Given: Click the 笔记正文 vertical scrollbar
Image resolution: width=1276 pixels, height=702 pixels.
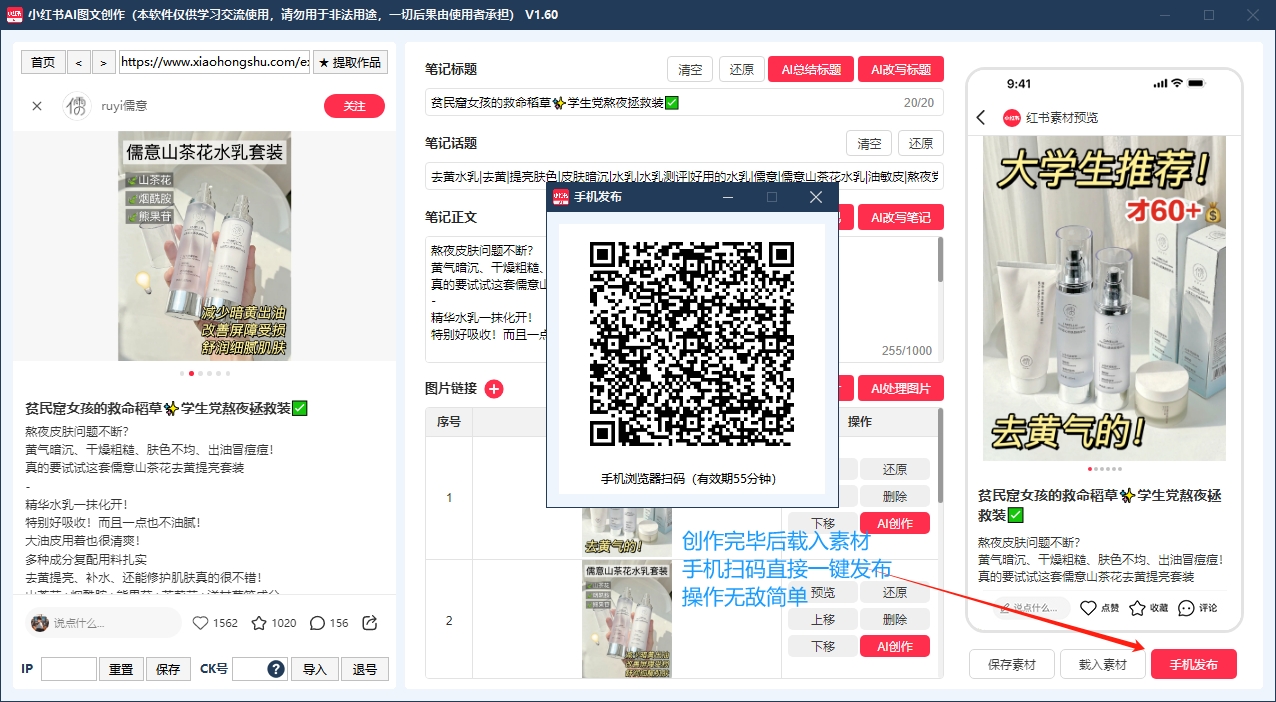Looking at the screenshot, I should point(940,261).
